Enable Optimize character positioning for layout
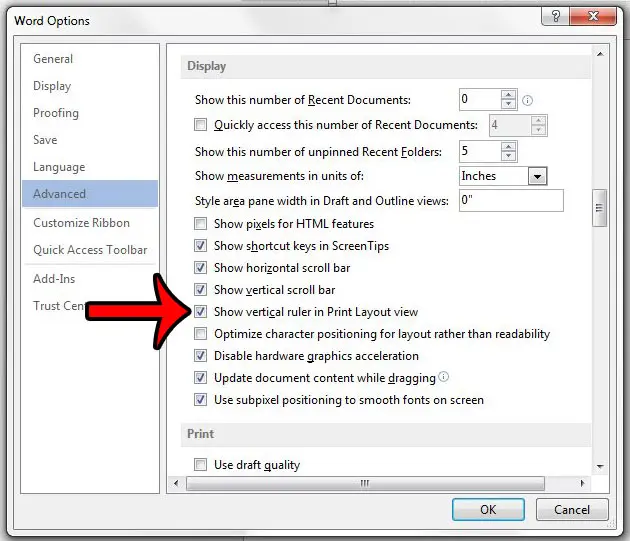The width and height of the screenshot is (630, 541). (x=200, y=334)
